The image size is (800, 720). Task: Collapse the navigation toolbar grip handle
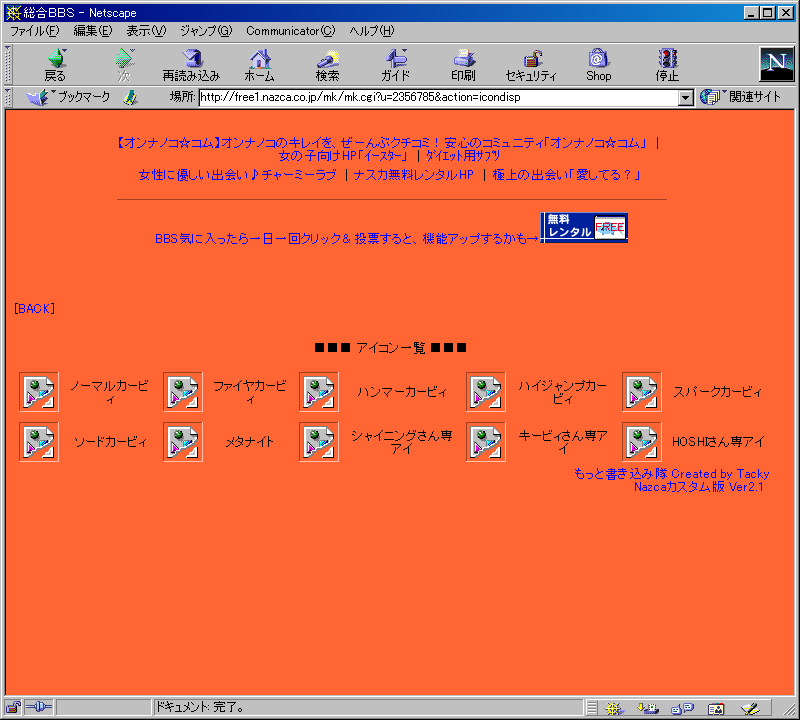point(8,65)
